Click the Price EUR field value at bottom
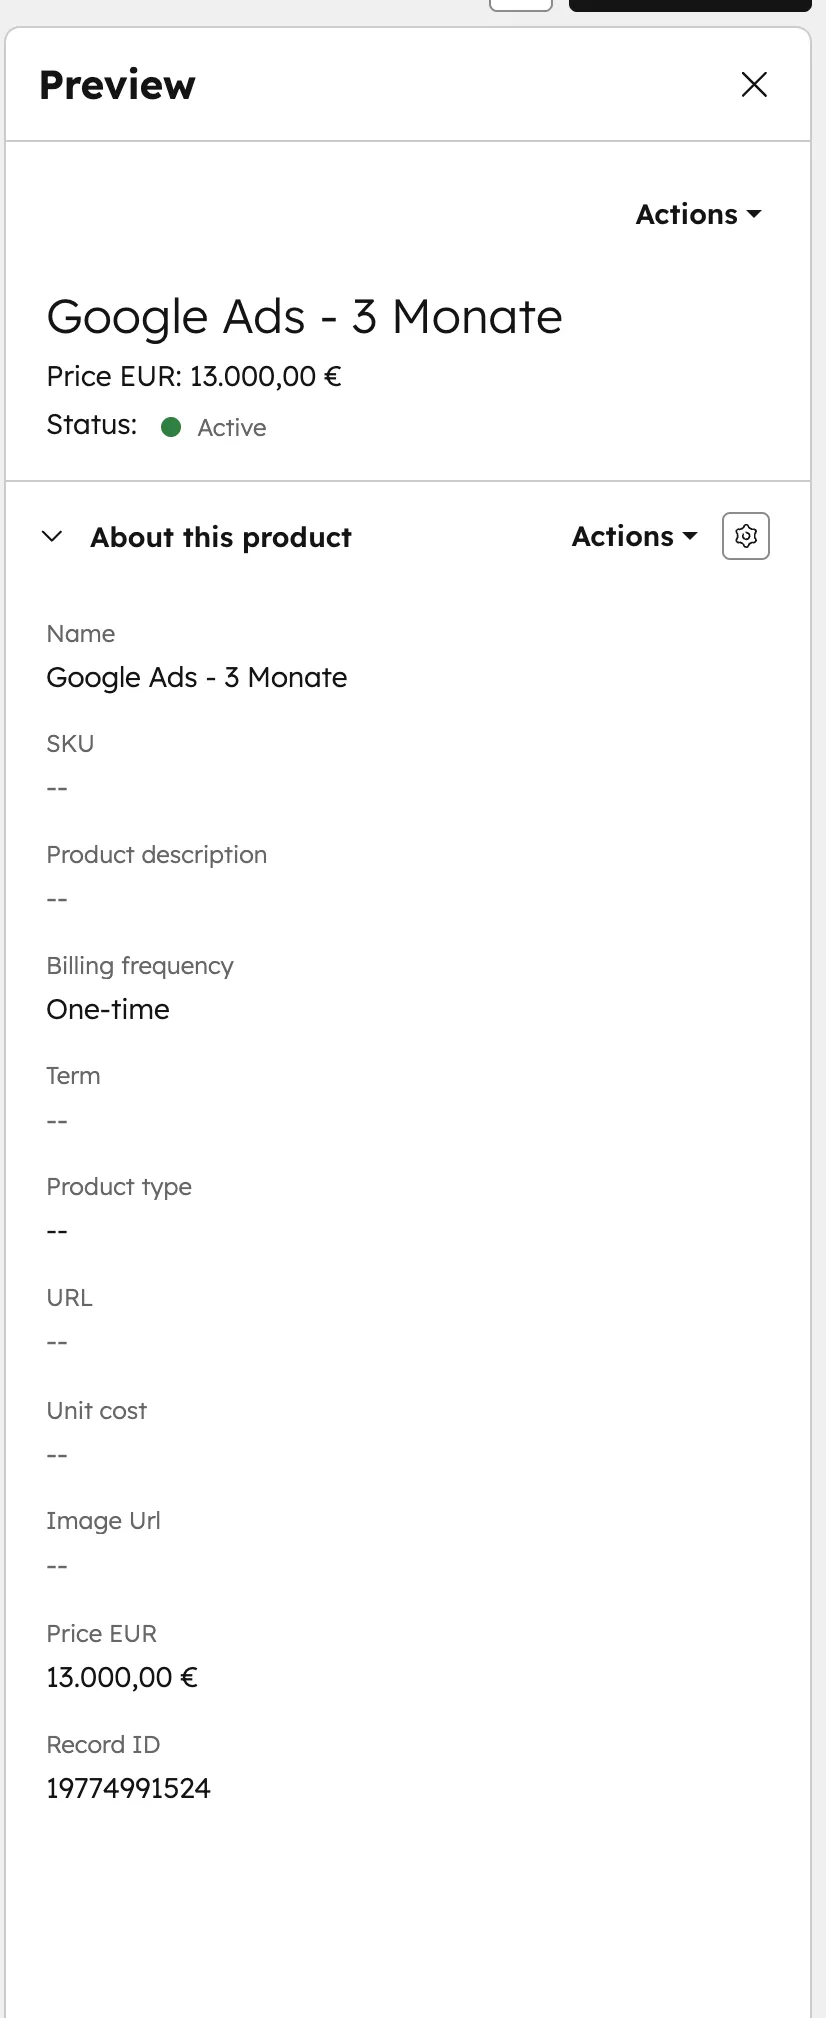 (122, 1678)
